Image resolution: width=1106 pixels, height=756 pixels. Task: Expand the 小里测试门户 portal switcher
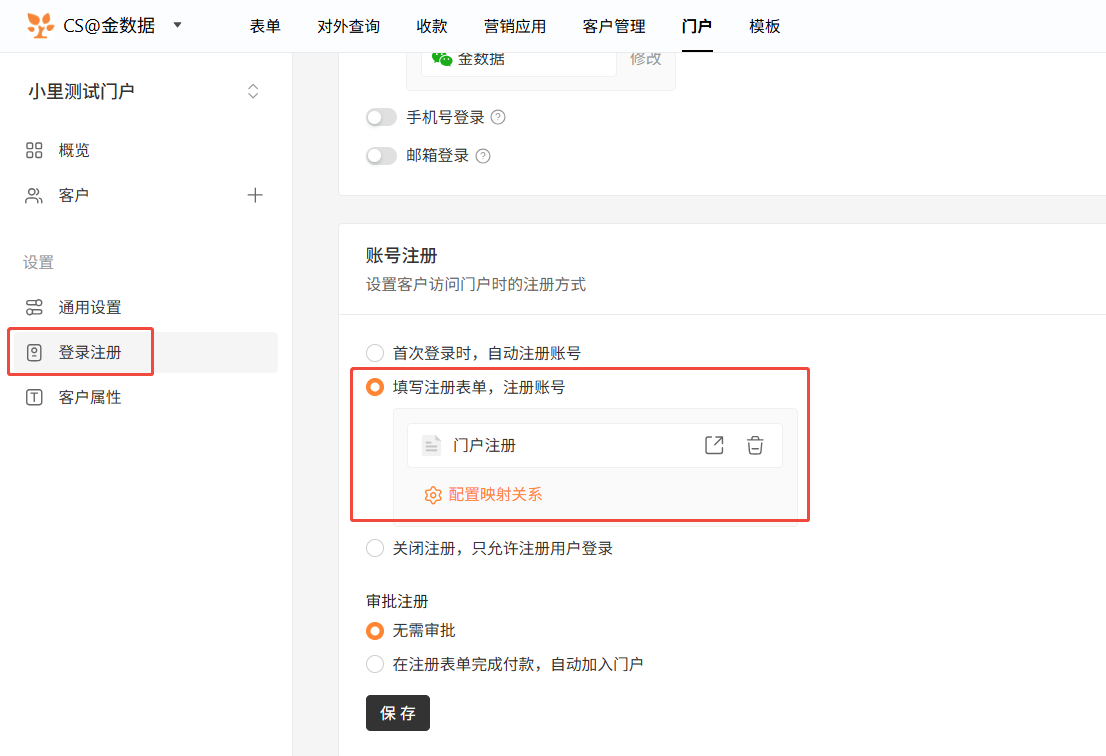[x=253, y=91]
